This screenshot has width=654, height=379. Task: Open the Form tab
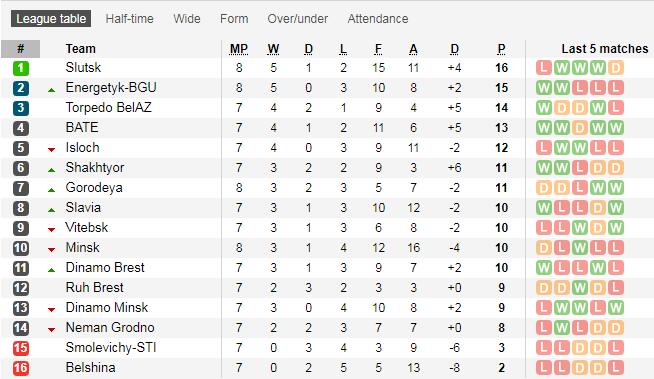234,19
